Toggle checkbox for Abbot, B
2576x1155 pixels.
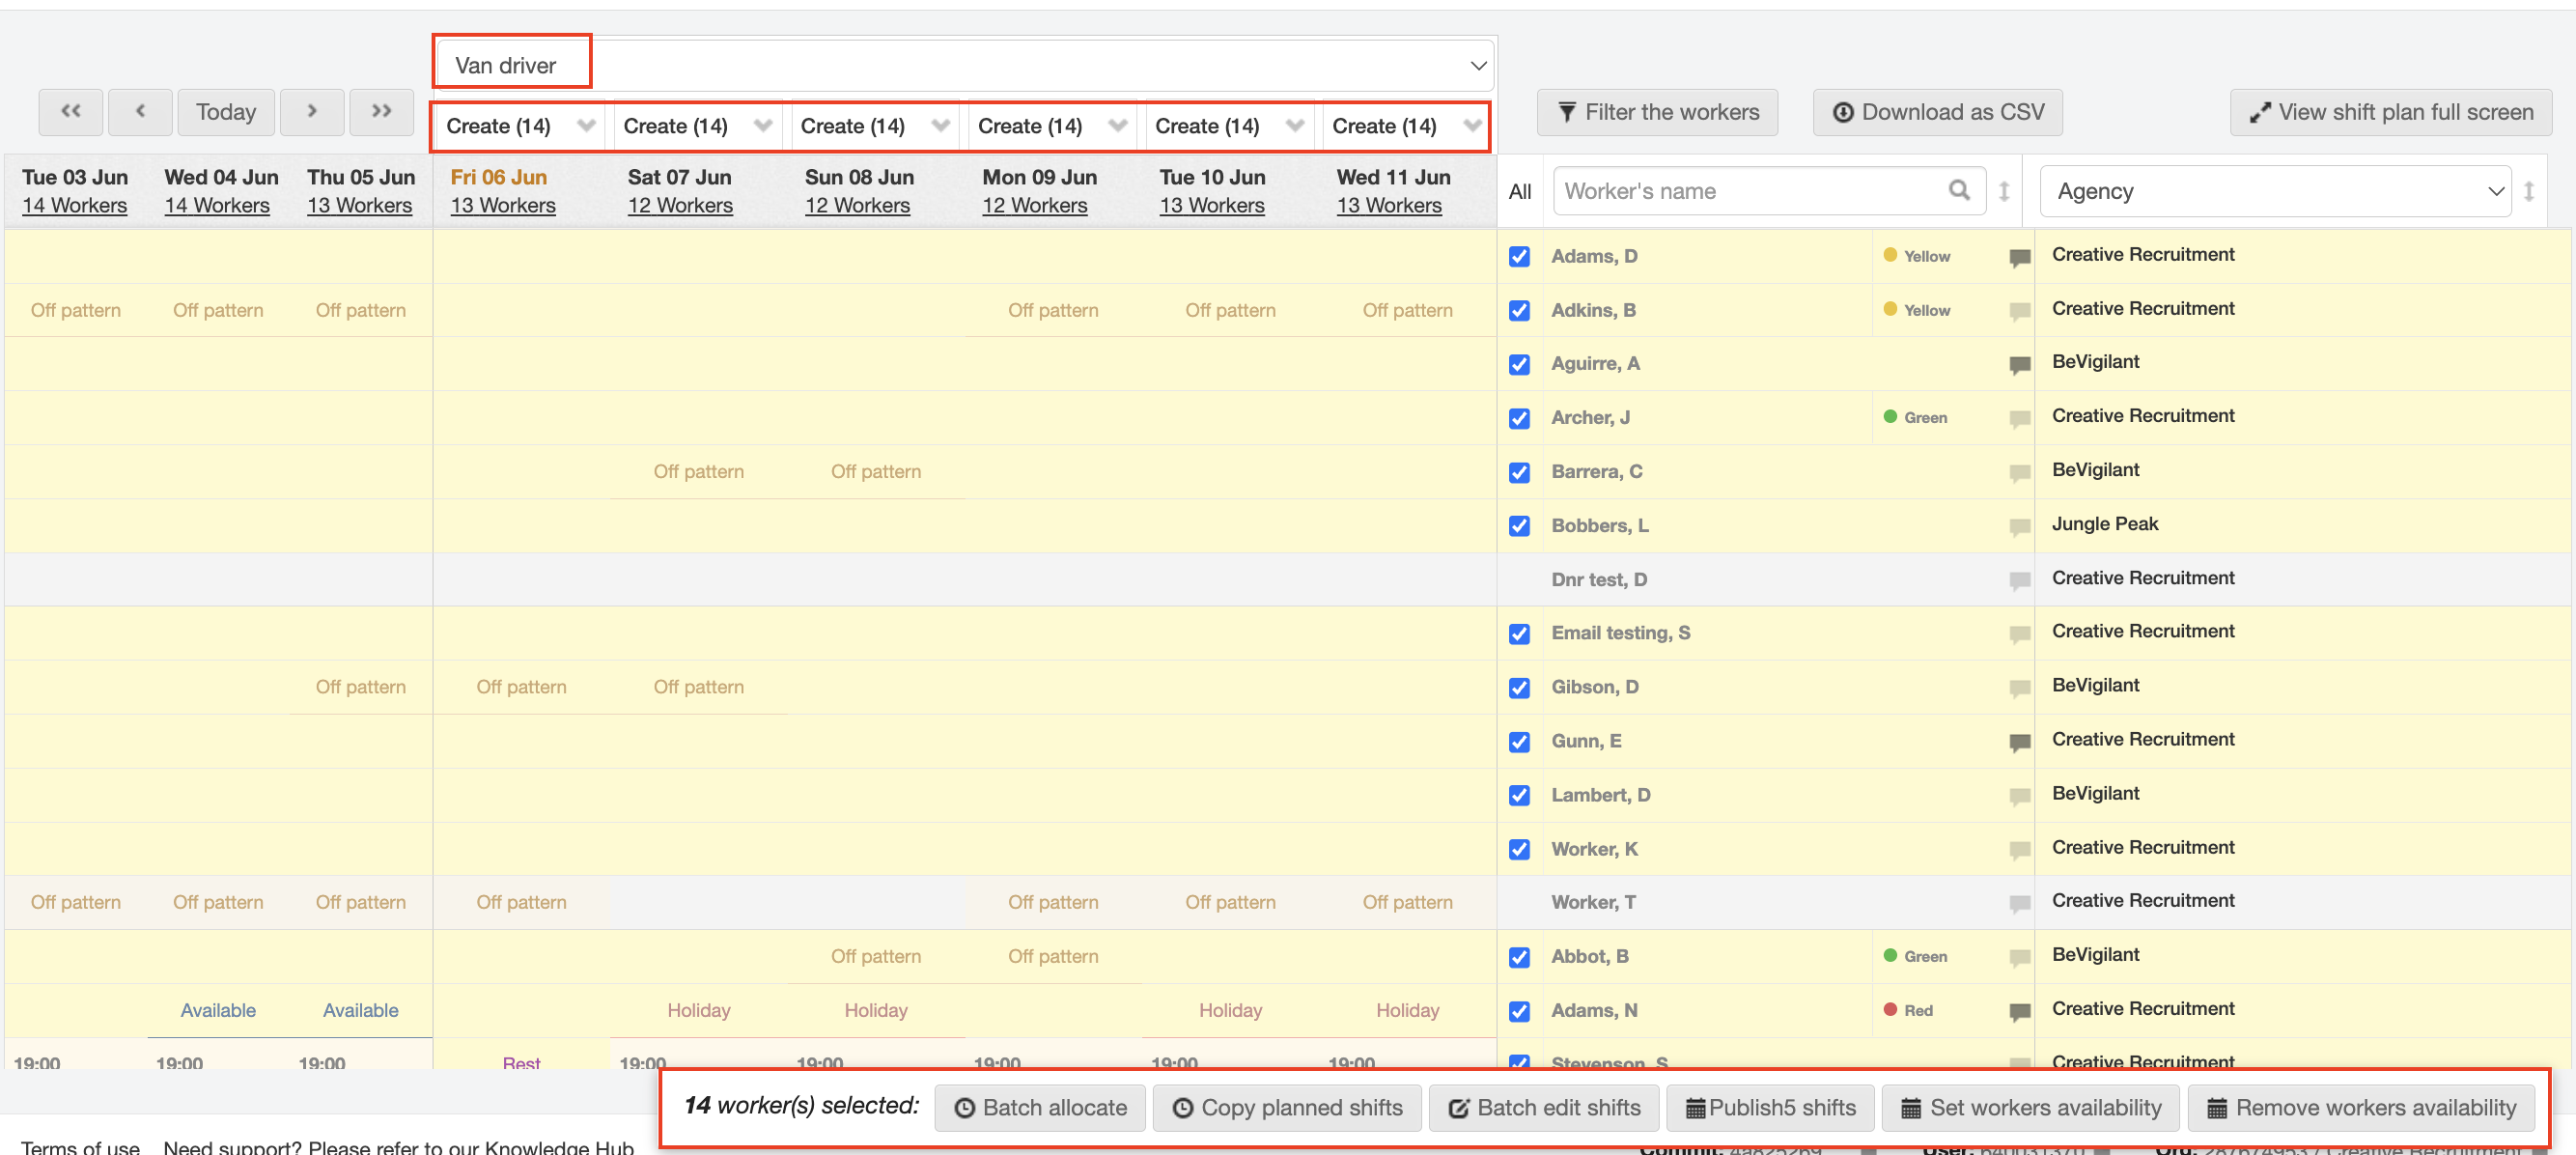coord(1519,957)
